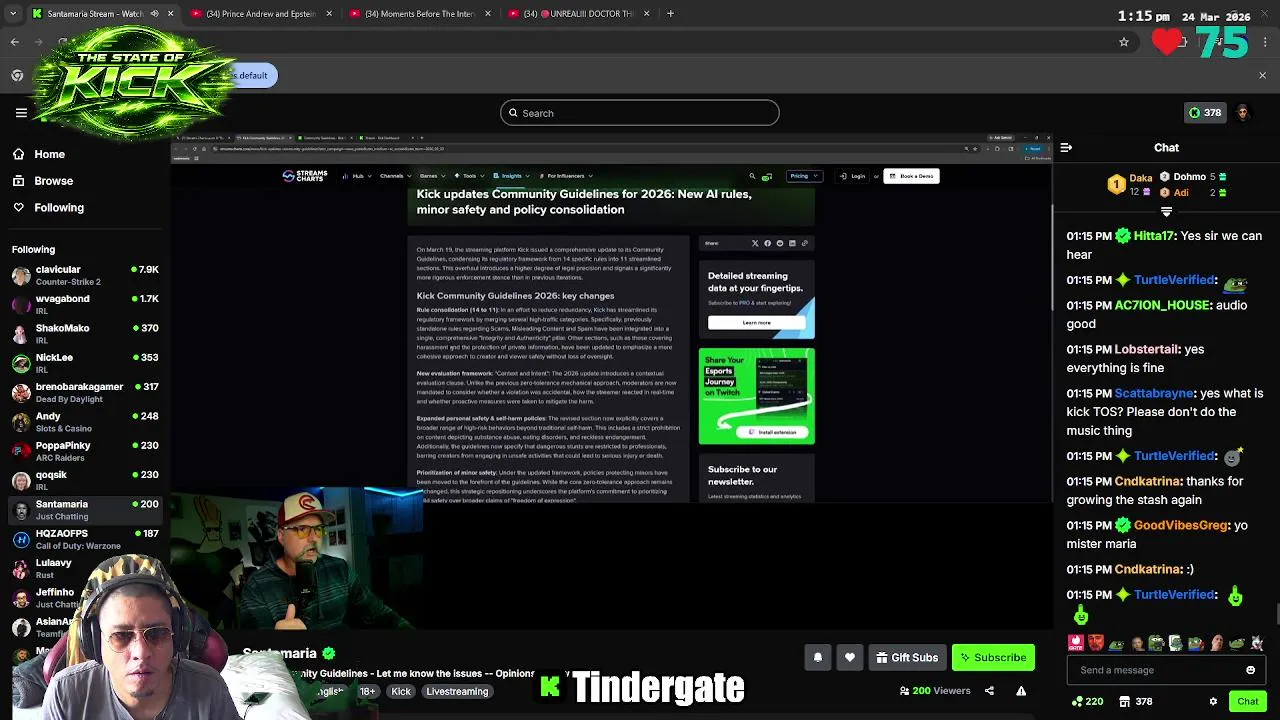This screenshot has width=1280, height=720.
Task: Click Streams Charts search magnifier
Action: [x=752, y=176]
